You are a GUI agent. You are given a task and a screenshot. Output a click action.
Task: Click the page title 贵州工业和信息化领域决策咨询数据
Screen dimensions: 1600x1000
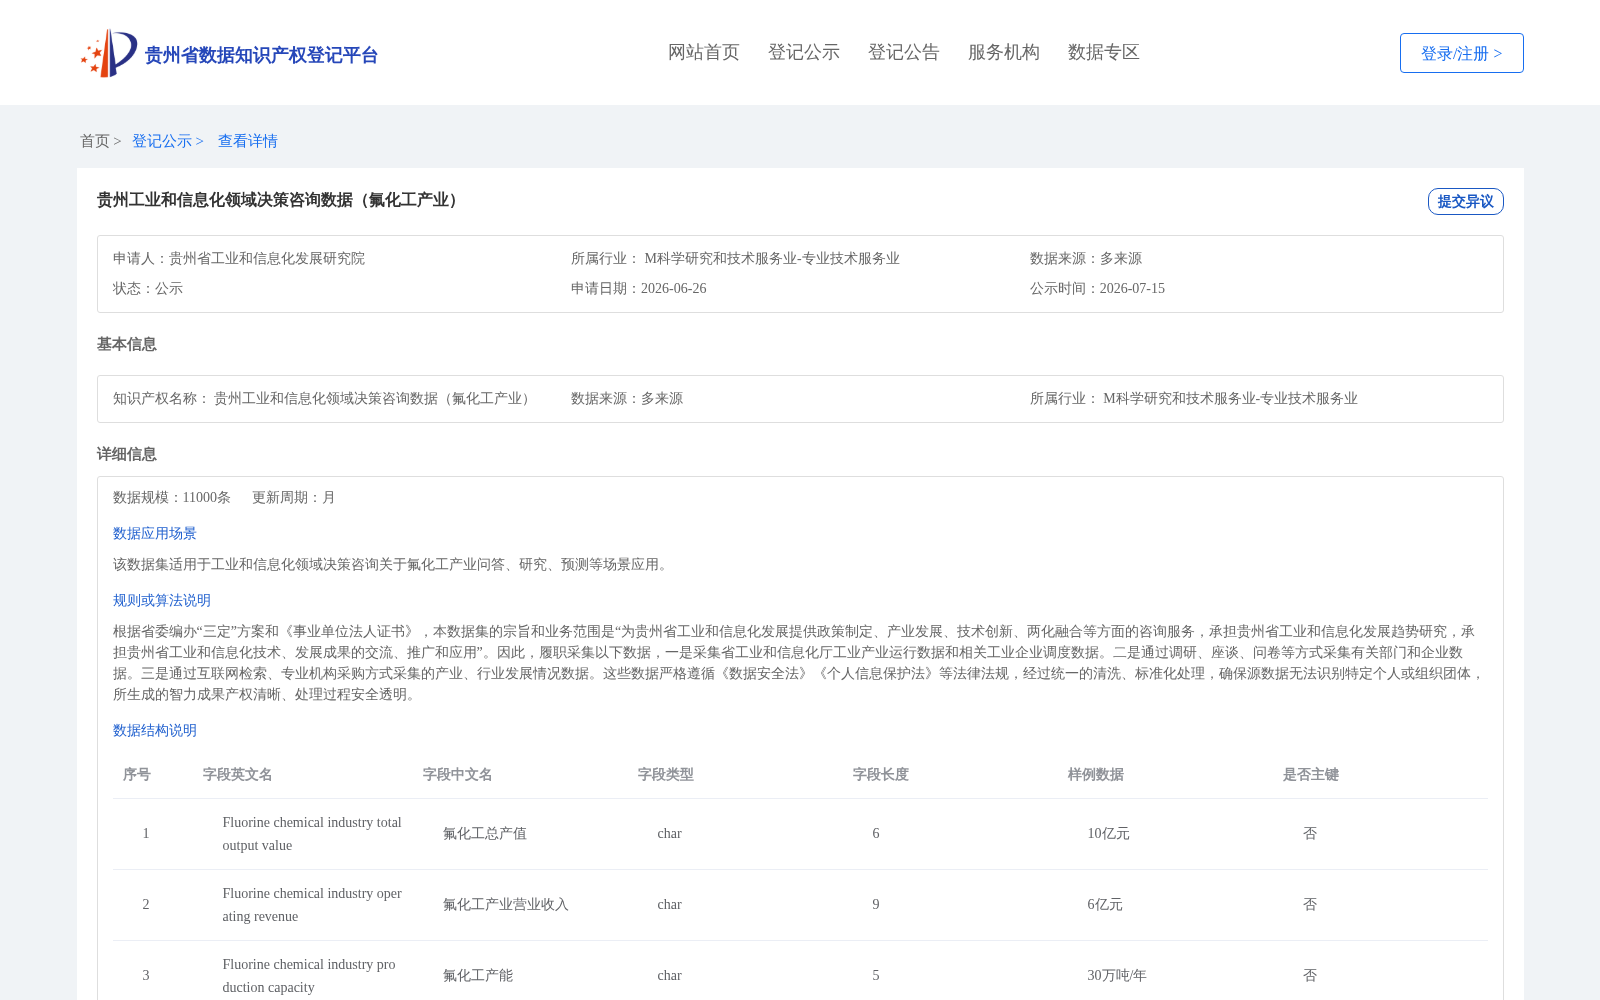(280, 200)
